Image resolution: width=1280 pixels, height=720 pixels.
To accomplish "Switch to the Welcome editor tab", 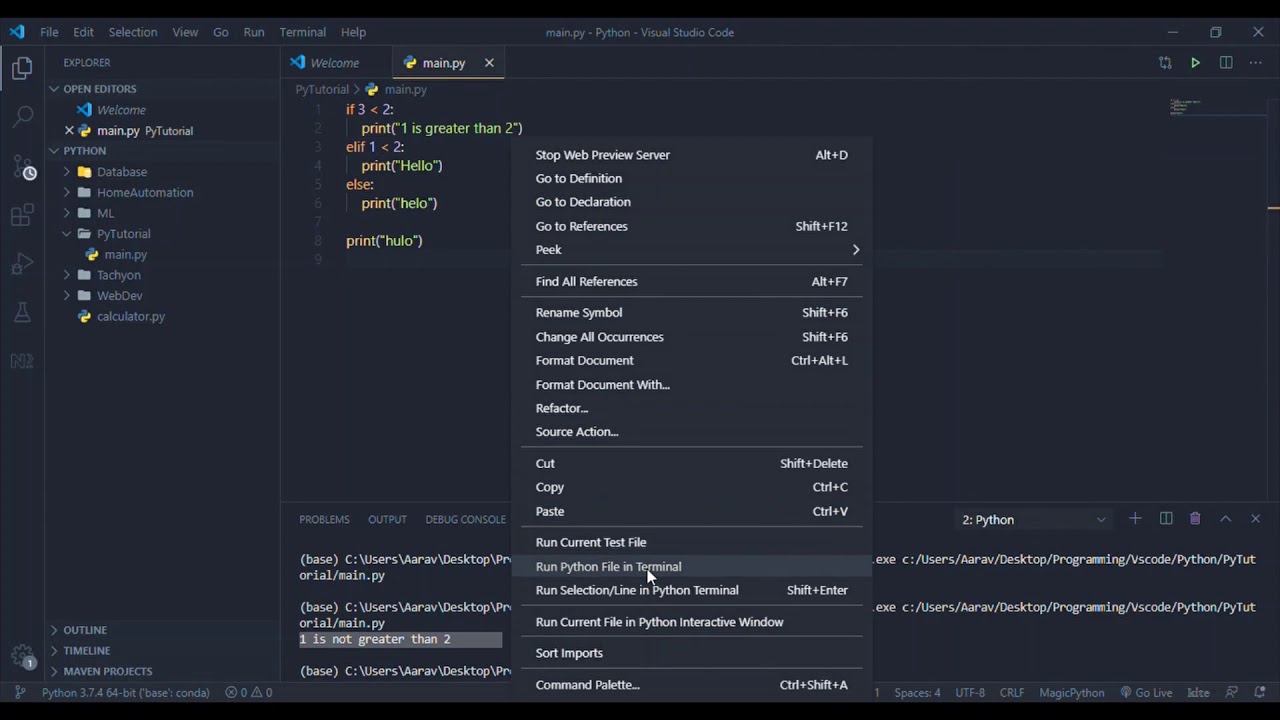I will (336, 63).
